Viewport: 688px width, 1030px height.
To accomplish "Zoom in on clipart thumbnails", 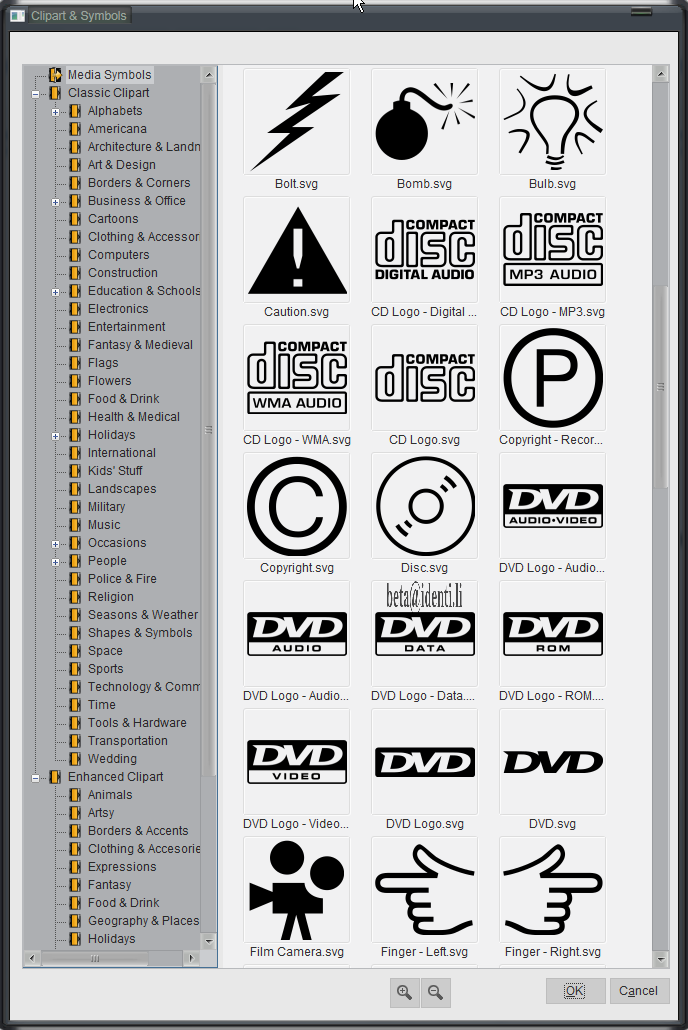I will [x=405, y=992].
